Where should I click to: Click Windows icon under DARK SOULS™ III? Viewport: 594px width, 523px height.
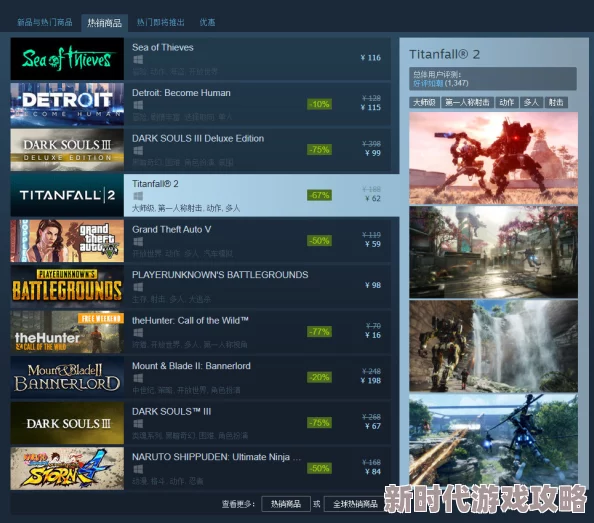[138, 423]
